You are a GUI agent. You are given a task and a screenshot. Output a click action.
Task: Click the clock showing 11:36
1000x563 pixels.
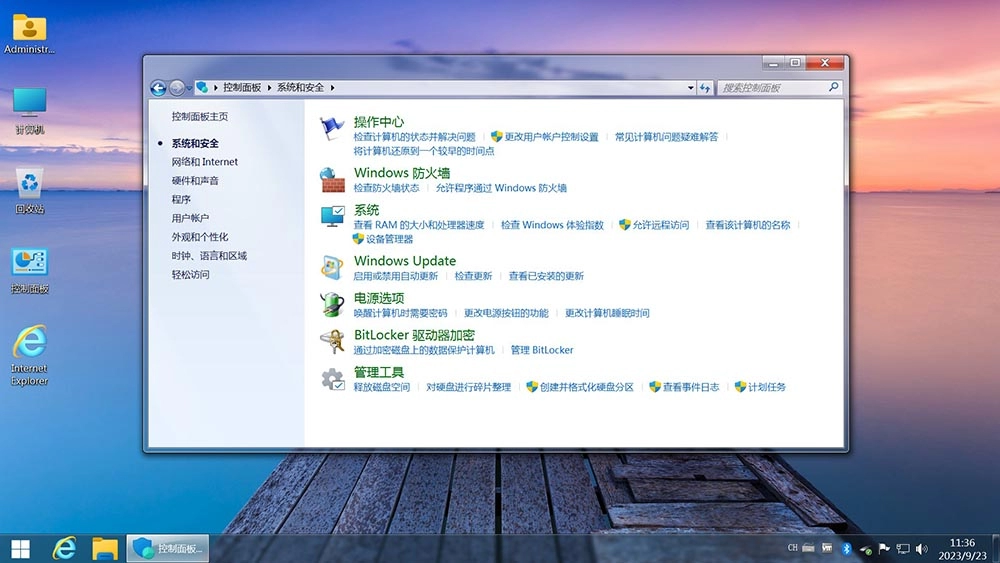point(962,543)
